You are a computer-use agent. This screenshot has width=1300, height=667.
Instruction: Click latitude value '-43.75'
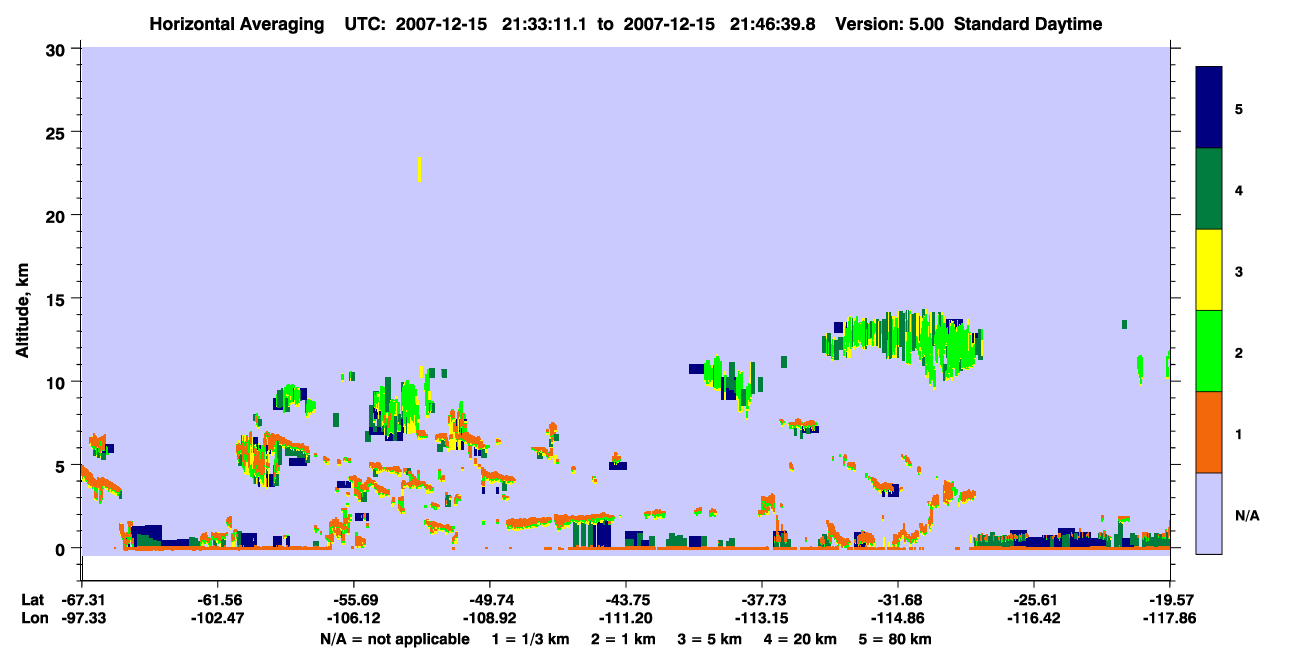click(x=626, y=600)
